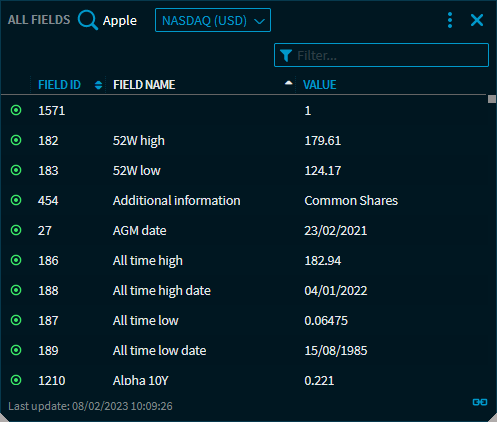Toggle the green circle on 52W low row

tap(16, 170)
